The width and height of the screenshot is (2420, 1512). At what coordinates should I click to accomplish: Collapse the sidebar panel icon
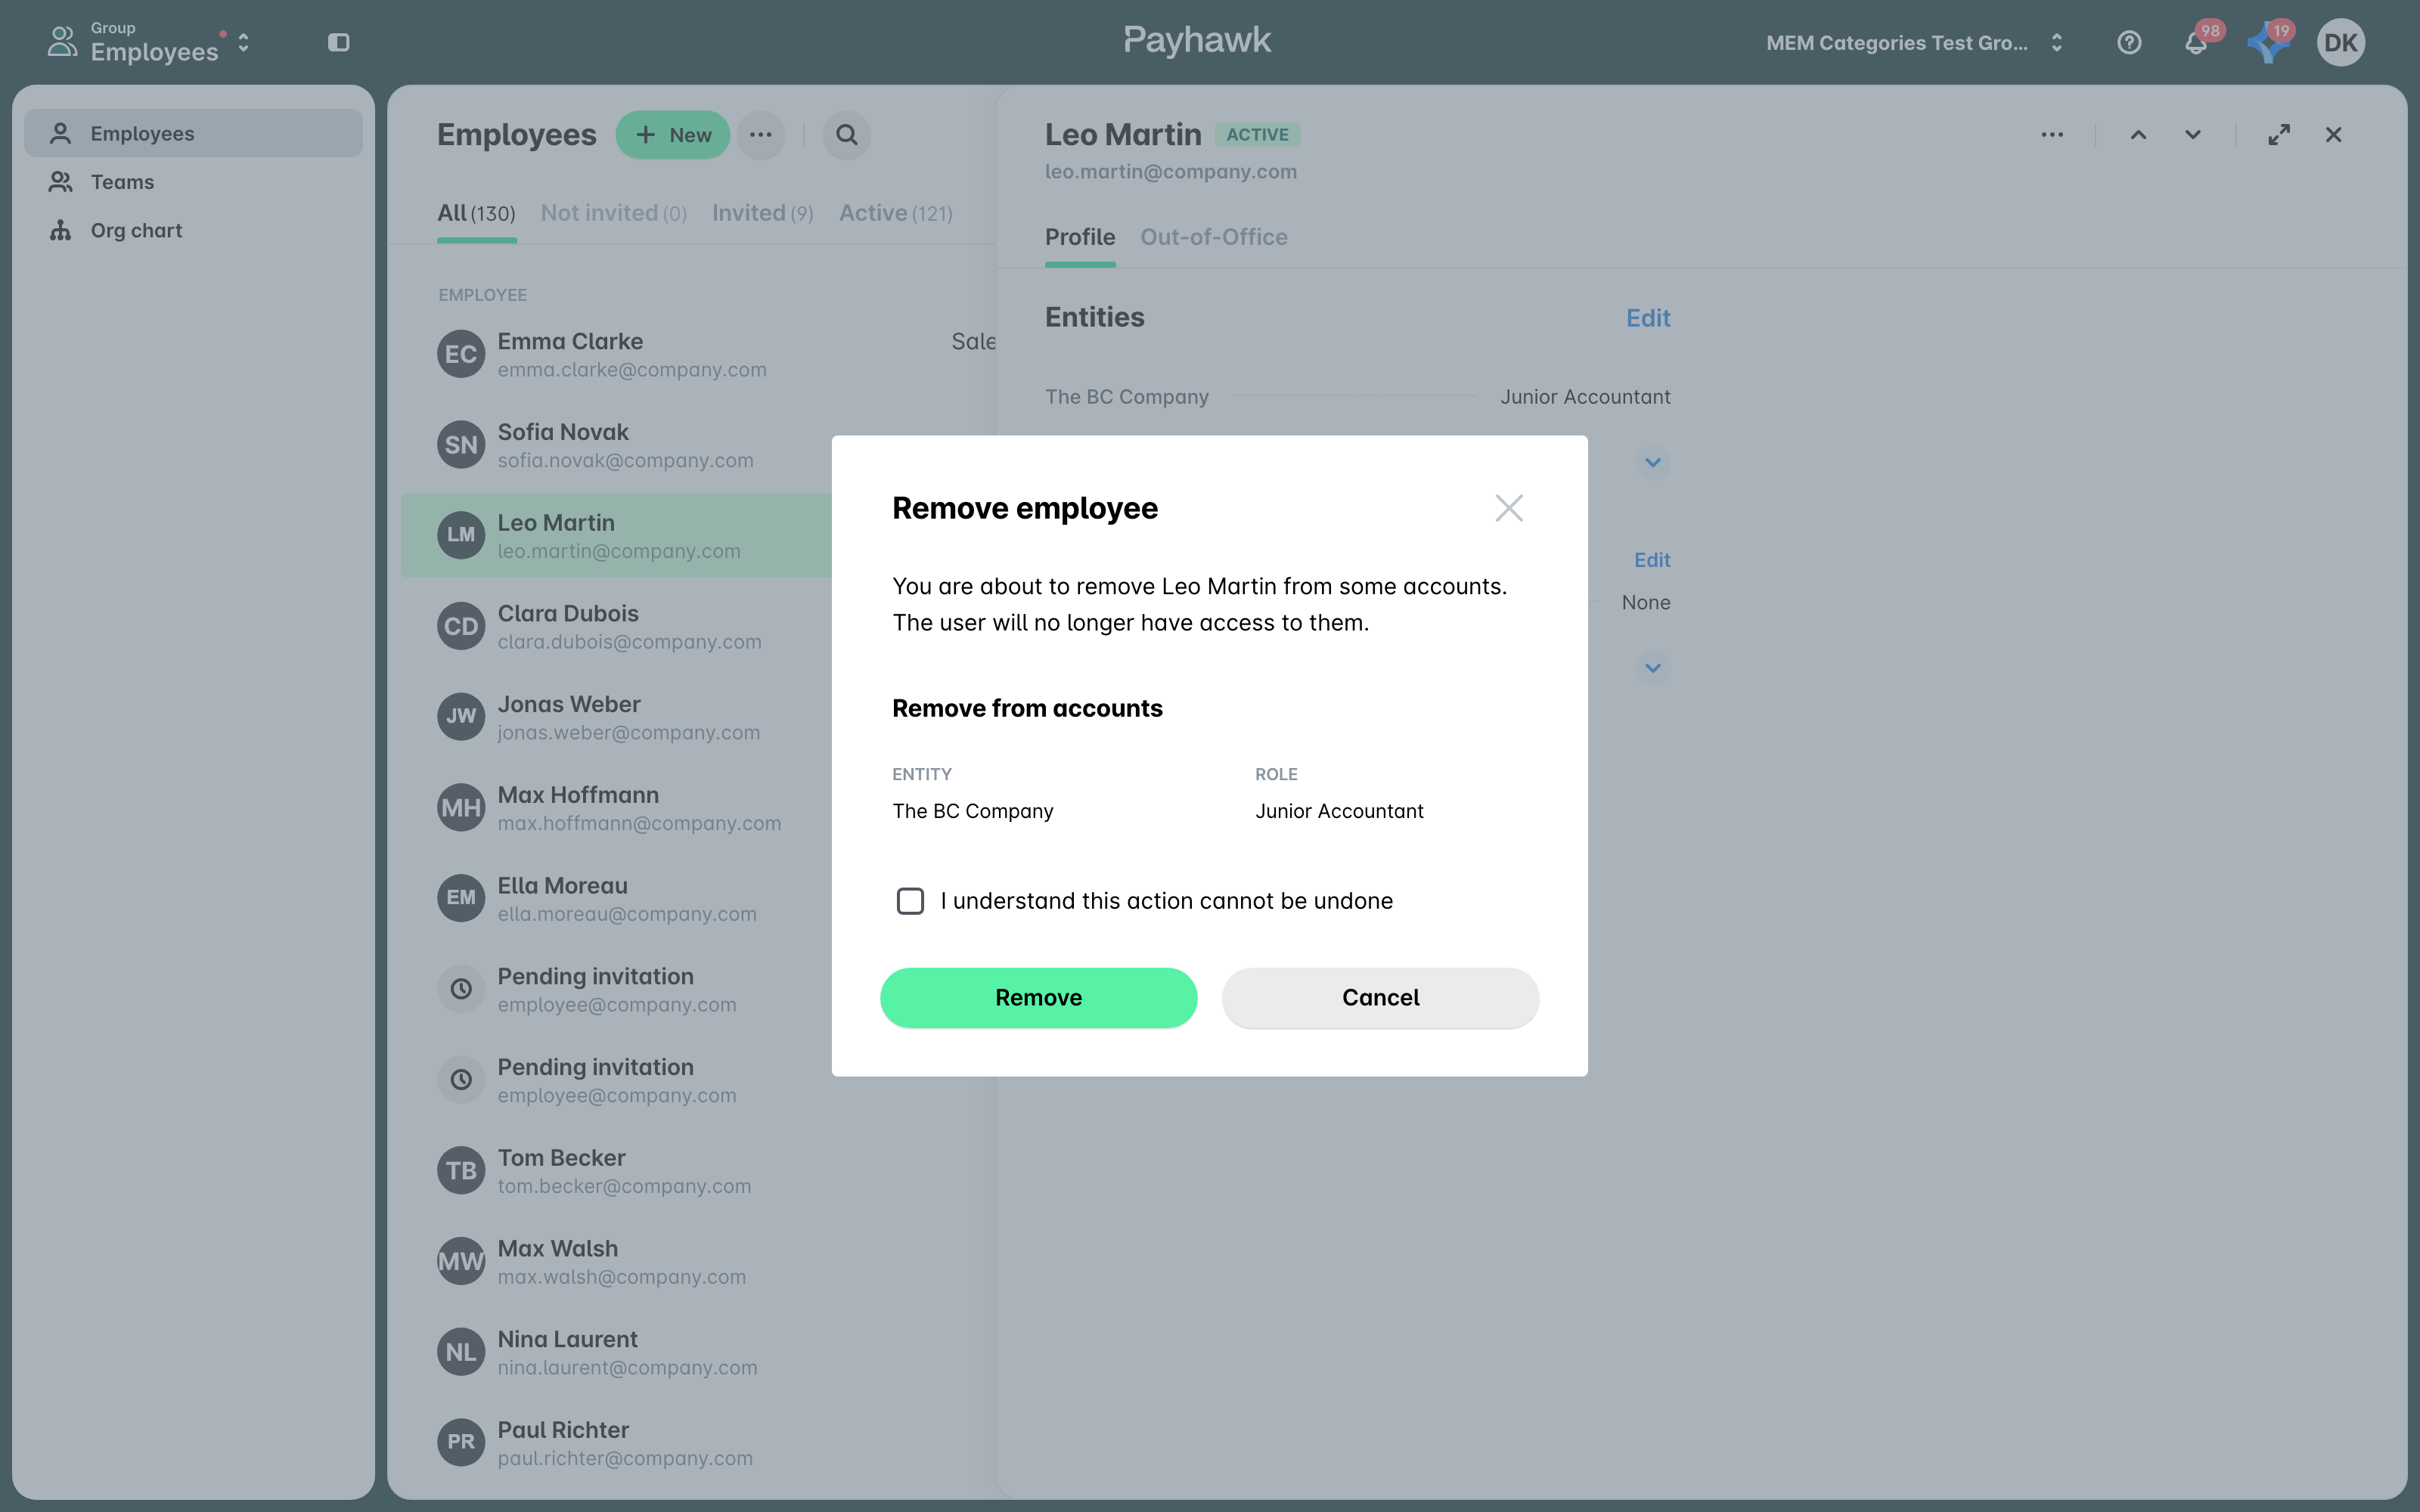point(339,42)
